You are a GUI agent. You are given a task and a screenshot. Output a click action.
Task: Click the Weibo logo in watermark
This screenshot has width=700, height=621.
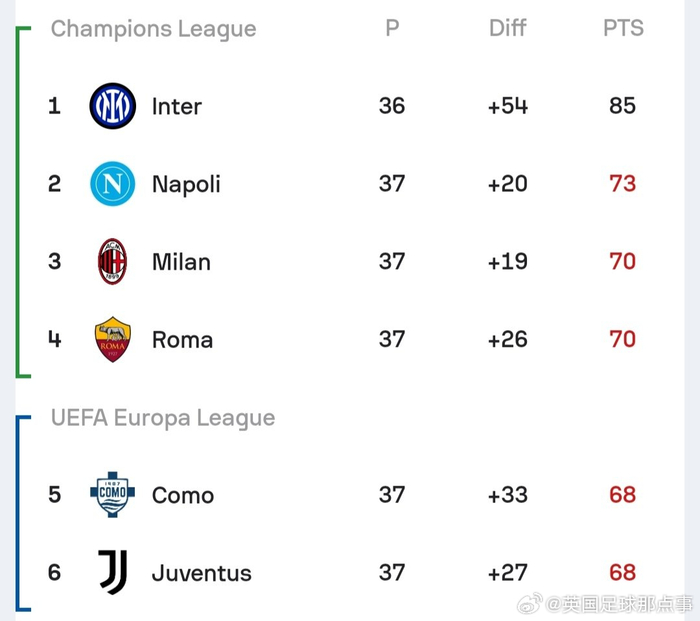[530, 604]
